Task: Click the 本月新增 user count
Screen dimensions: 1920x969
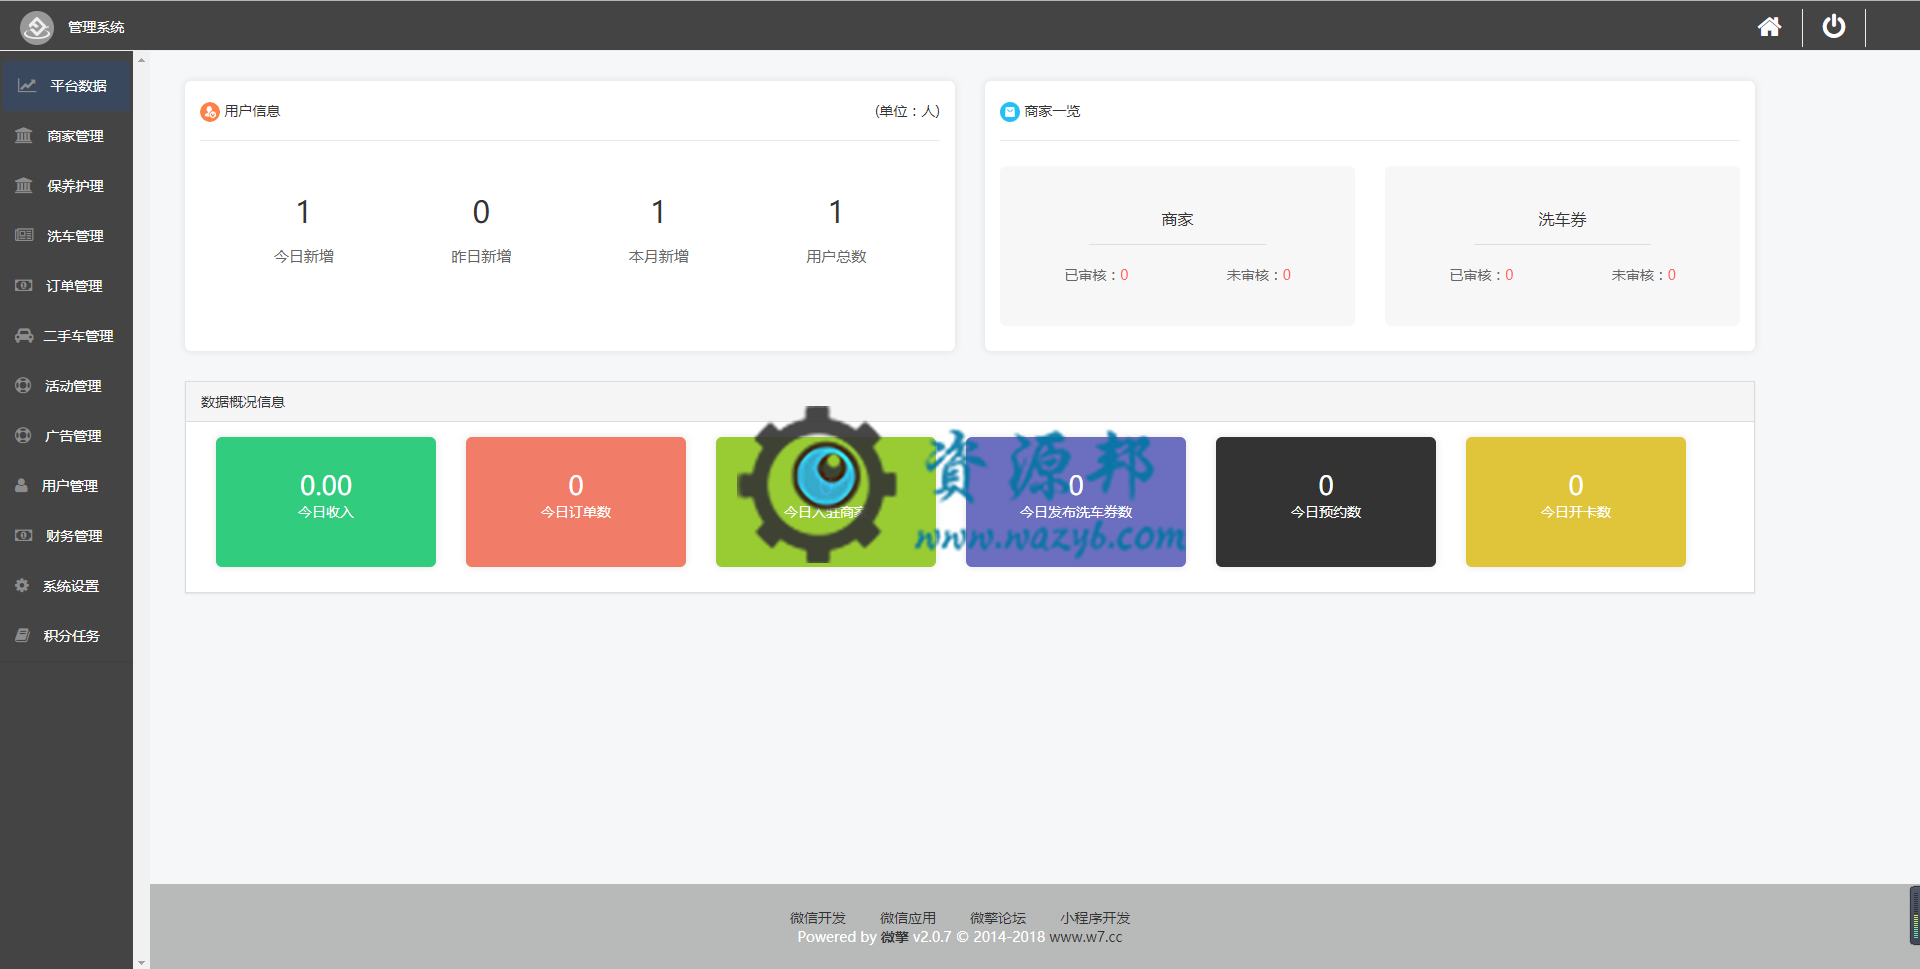Action: [658, 212]
